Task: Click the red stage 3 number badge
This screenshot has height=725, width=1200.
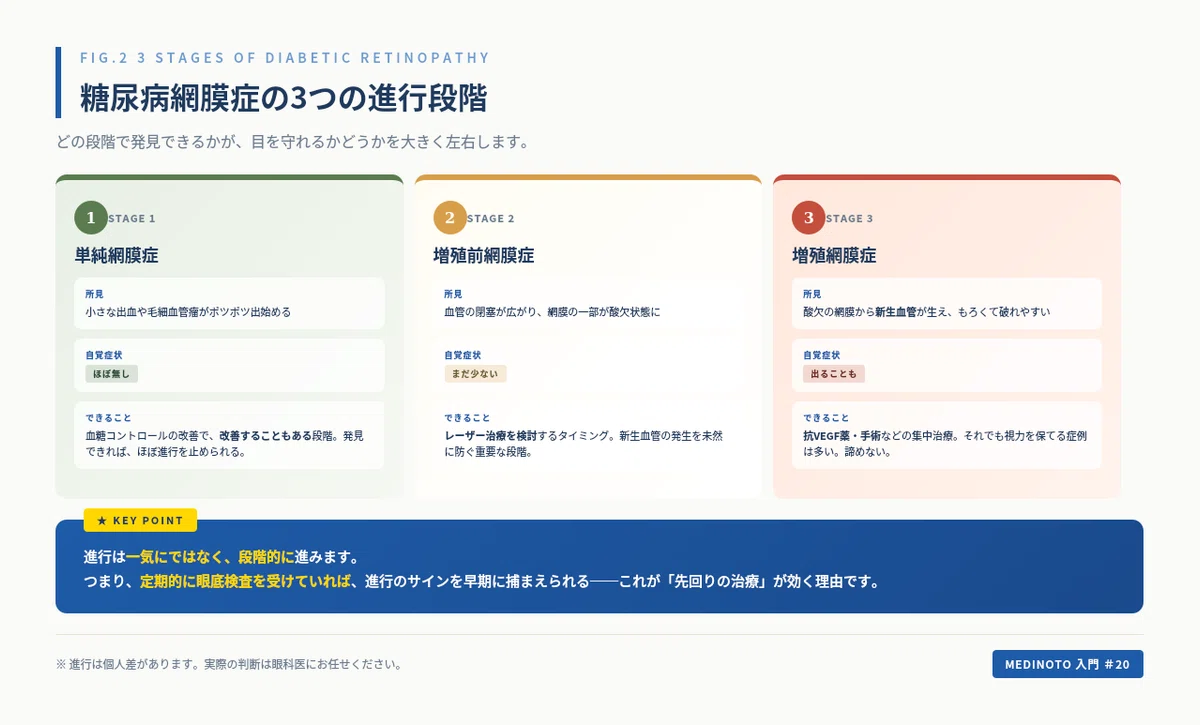Action: [x=809, y=218]
